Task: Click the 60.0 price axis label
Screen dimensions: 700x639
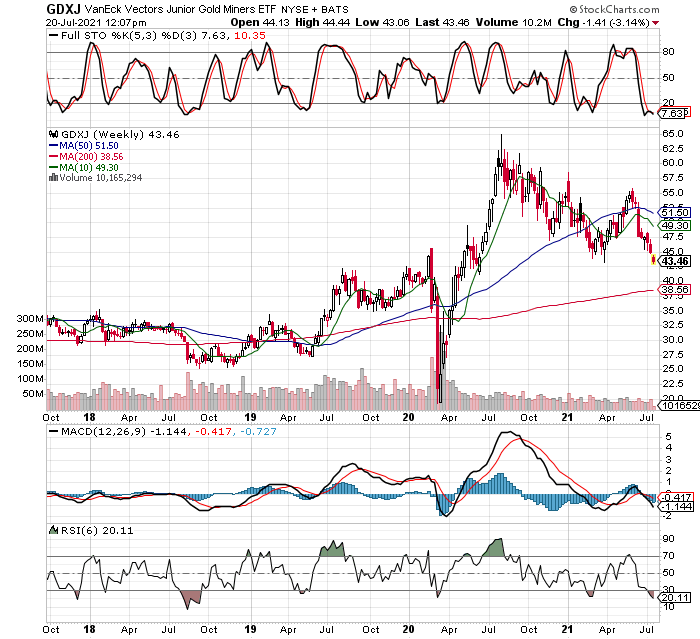Action: tap(673, 163)
